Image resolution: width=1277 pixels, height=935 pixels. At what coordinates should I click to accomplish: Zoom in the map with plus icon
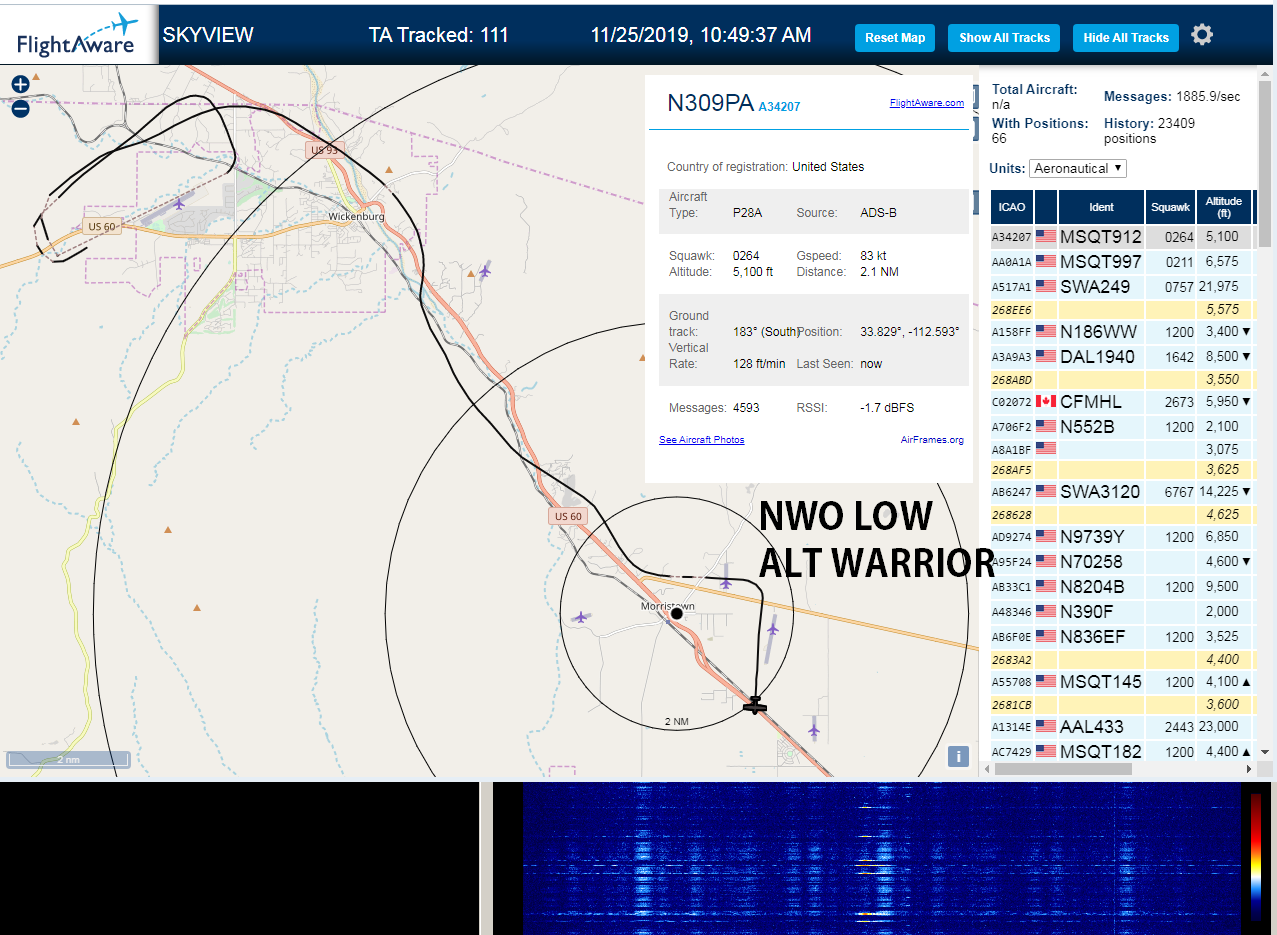tap(20, 84)
